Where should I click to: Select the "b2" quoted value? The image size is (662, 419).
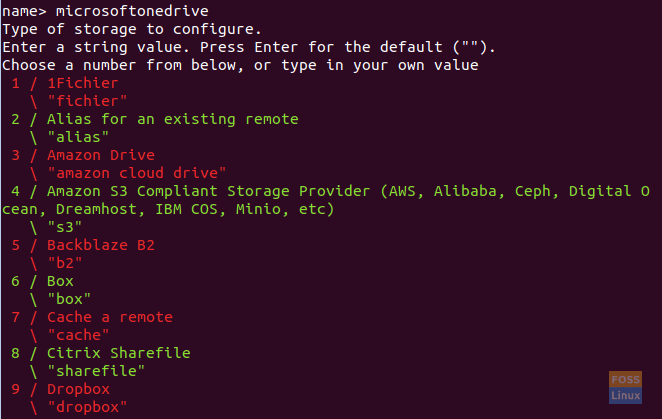(x=65, y=263)
